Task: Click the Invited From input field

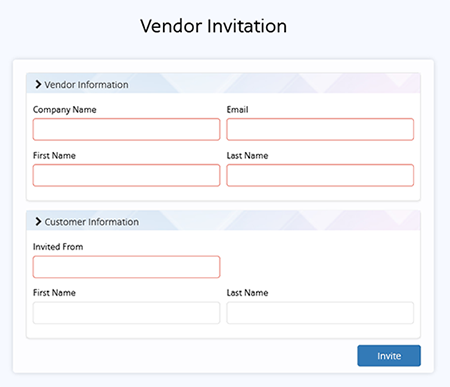Action: coord(126,267)
